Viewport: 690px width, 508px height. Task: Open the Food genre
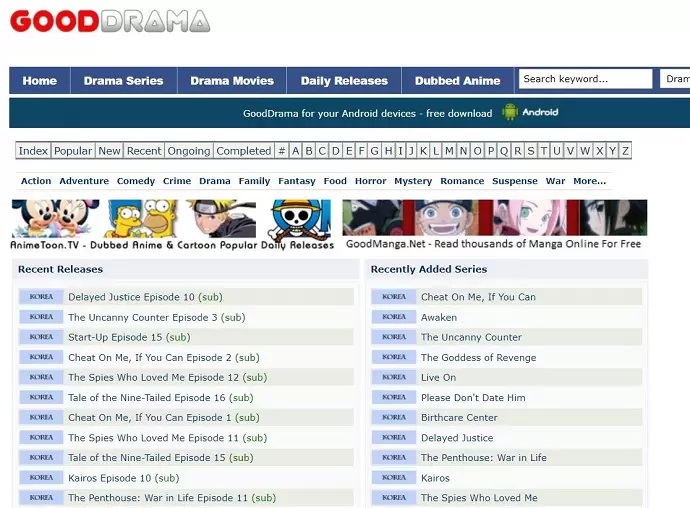tap(335, 181)
